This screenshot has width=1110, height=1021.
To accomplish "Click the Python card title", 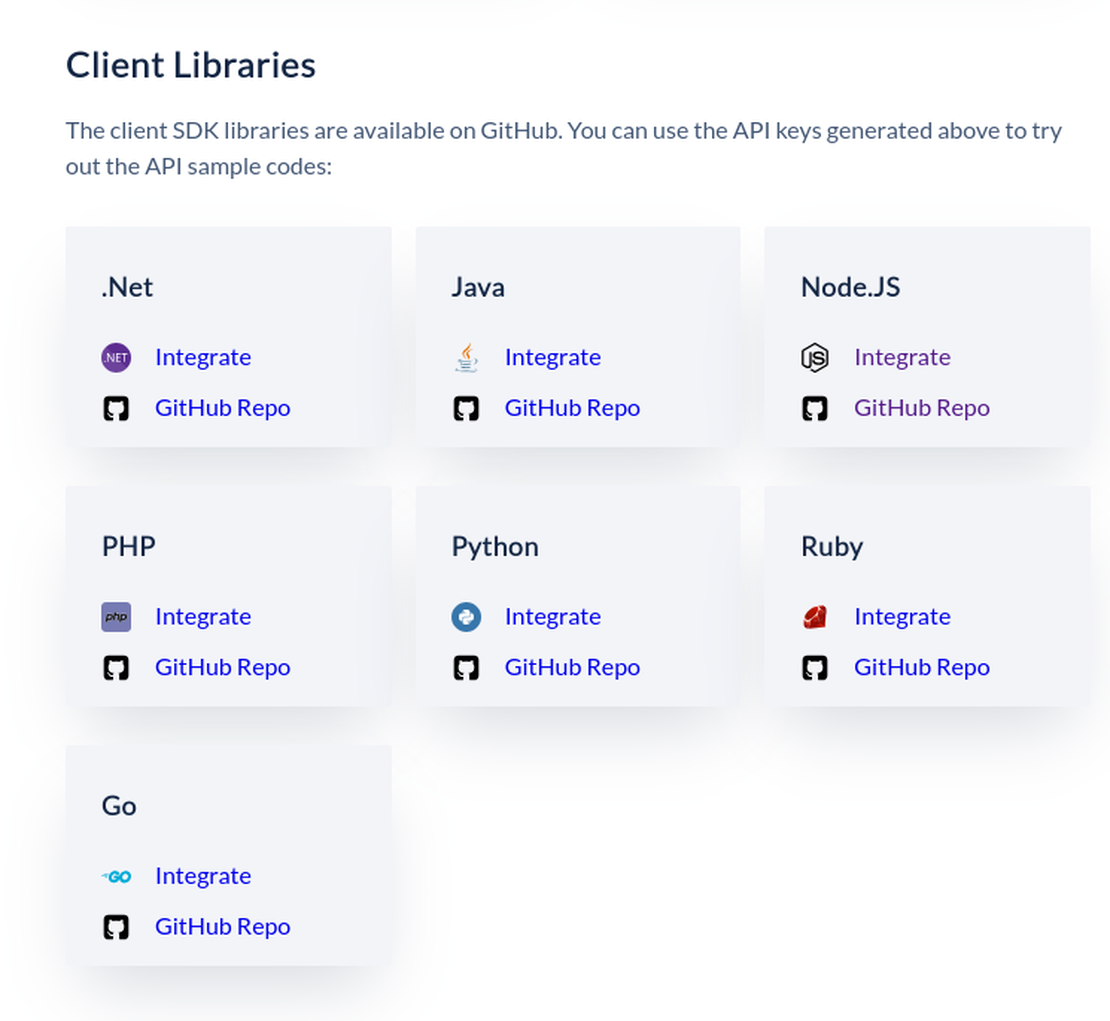I will 496,547.
